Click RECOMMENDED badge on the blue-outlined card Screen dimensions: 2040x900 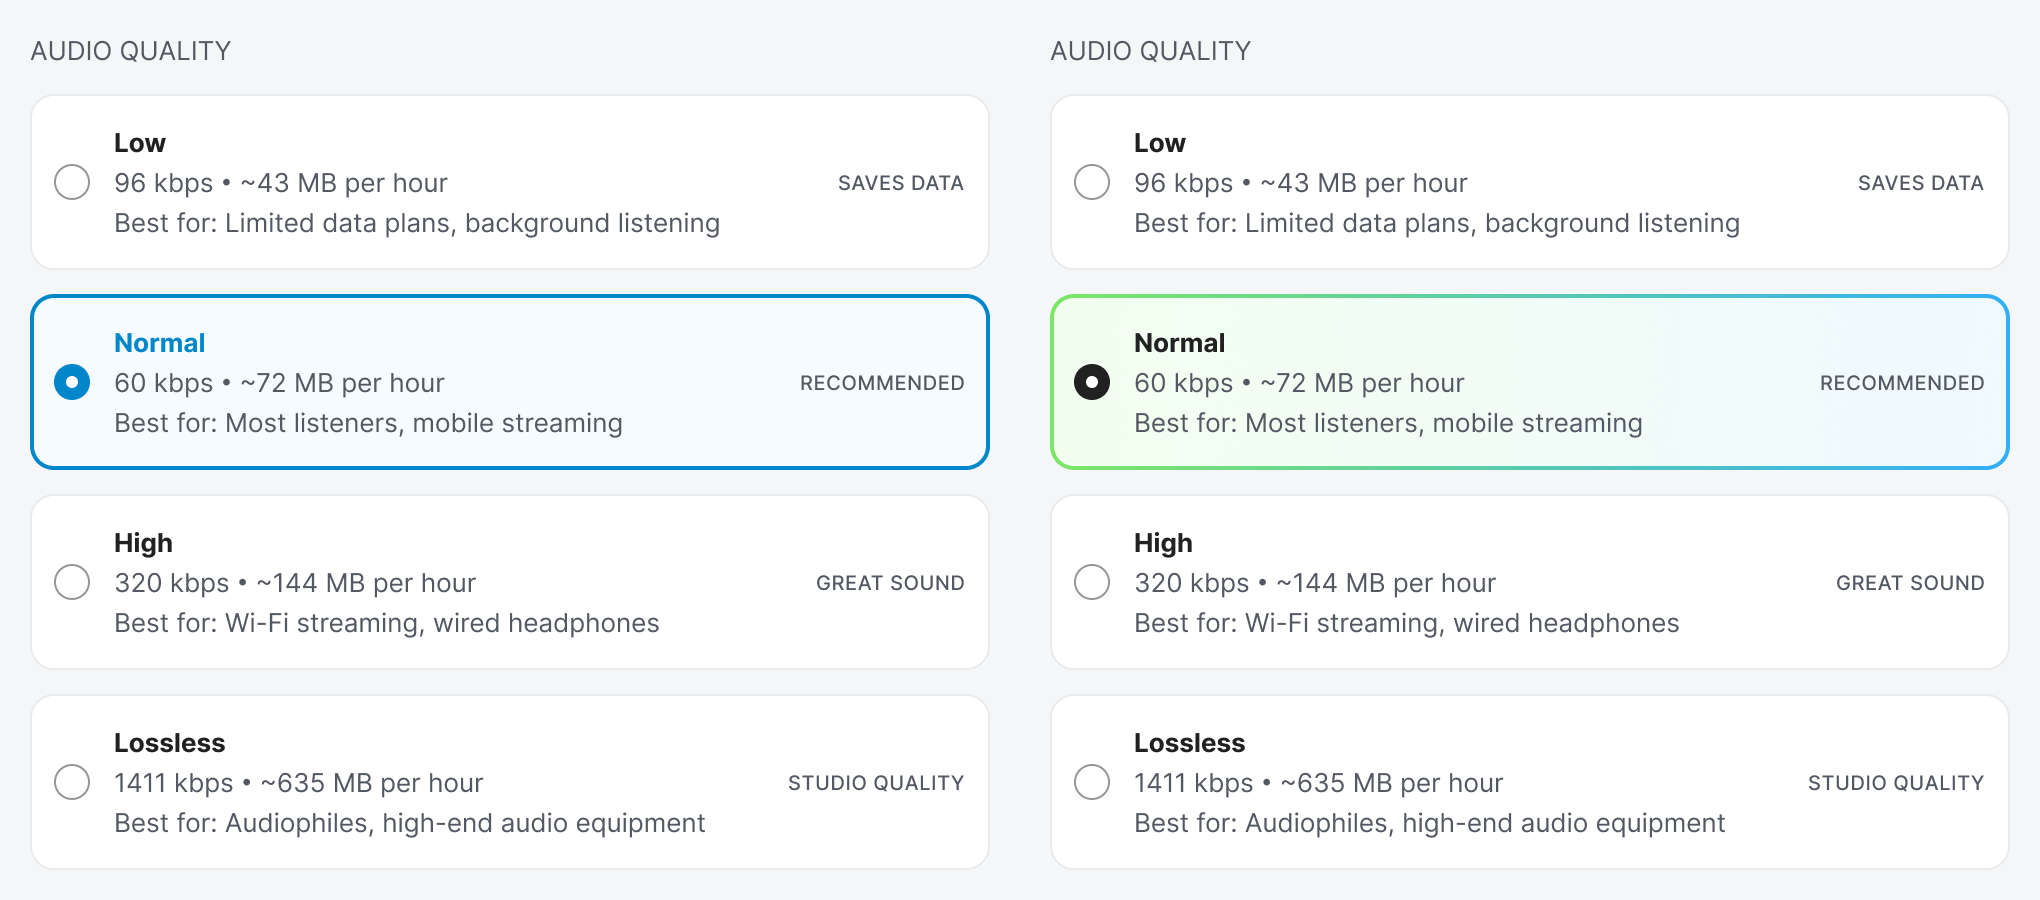pos(882,383)
